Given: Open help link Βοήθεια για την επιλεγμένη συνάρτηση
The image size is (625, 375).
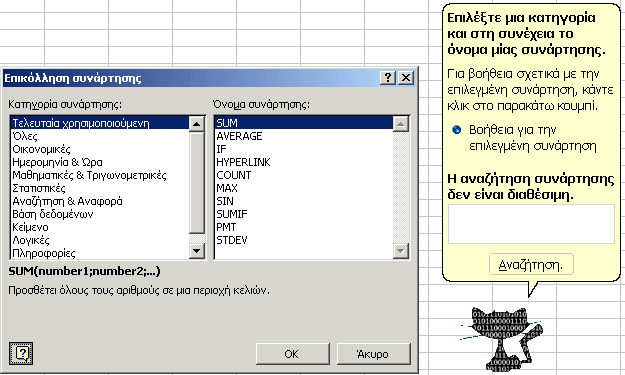Looking at the screenshot, I should pyautogui.click(x=533, y=138).
